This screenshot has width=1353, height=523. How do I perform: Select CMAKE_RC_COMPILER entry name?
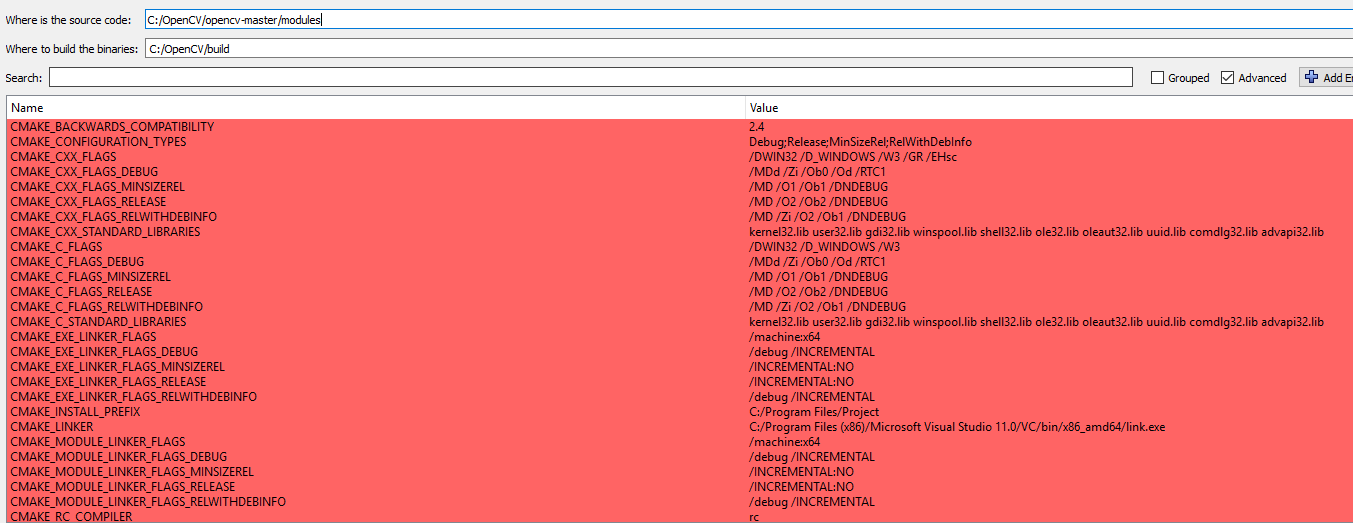pos(71,517)
